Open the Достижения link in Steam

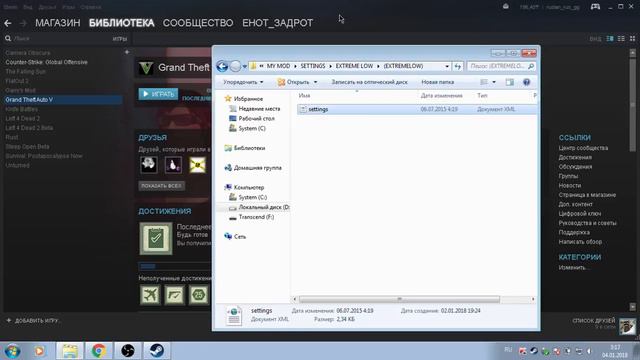[x=575, y=158]
